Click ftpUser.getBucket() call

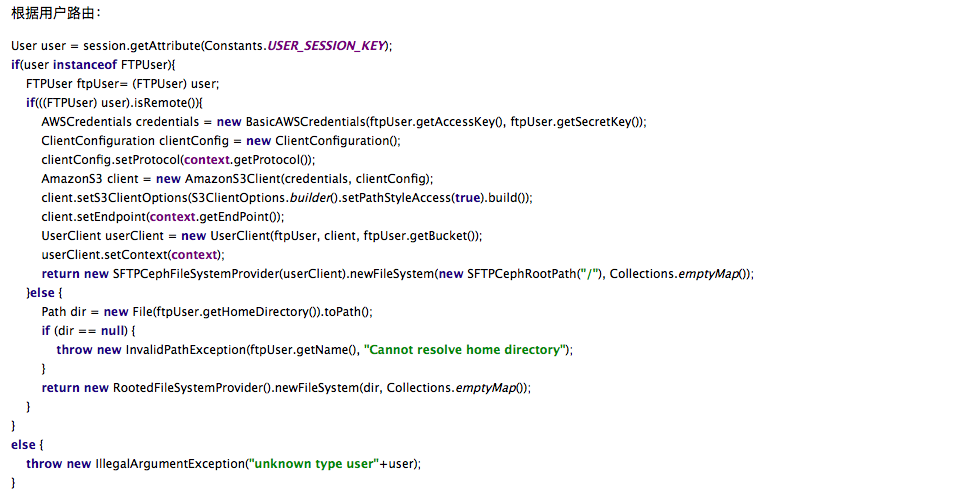pyautogui.click(x=420, y=236)
